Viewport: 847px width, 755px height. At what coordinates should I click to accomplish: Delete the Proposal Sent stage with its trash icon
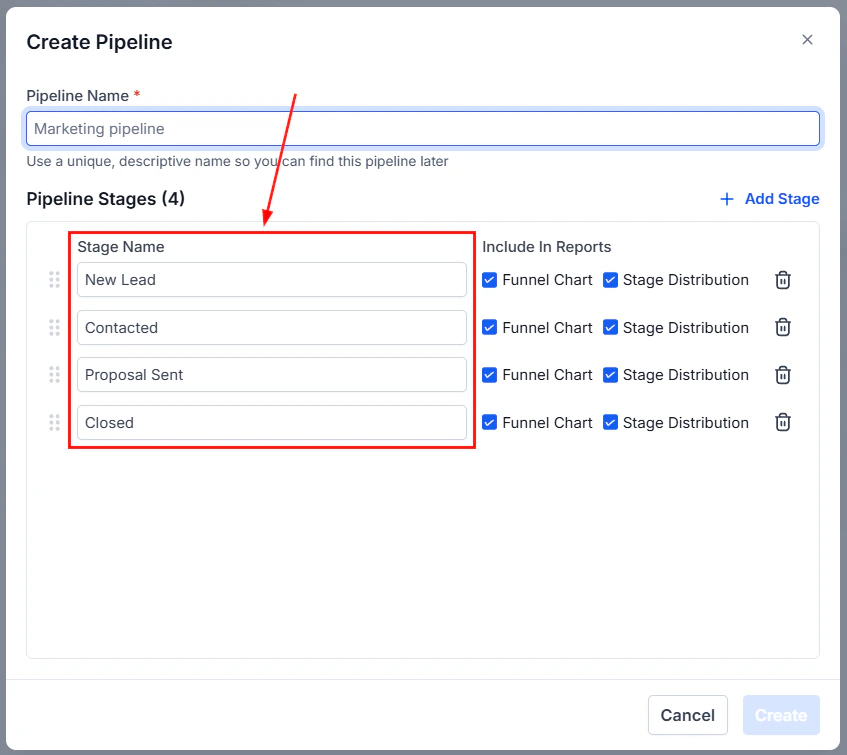pos(782,375)
